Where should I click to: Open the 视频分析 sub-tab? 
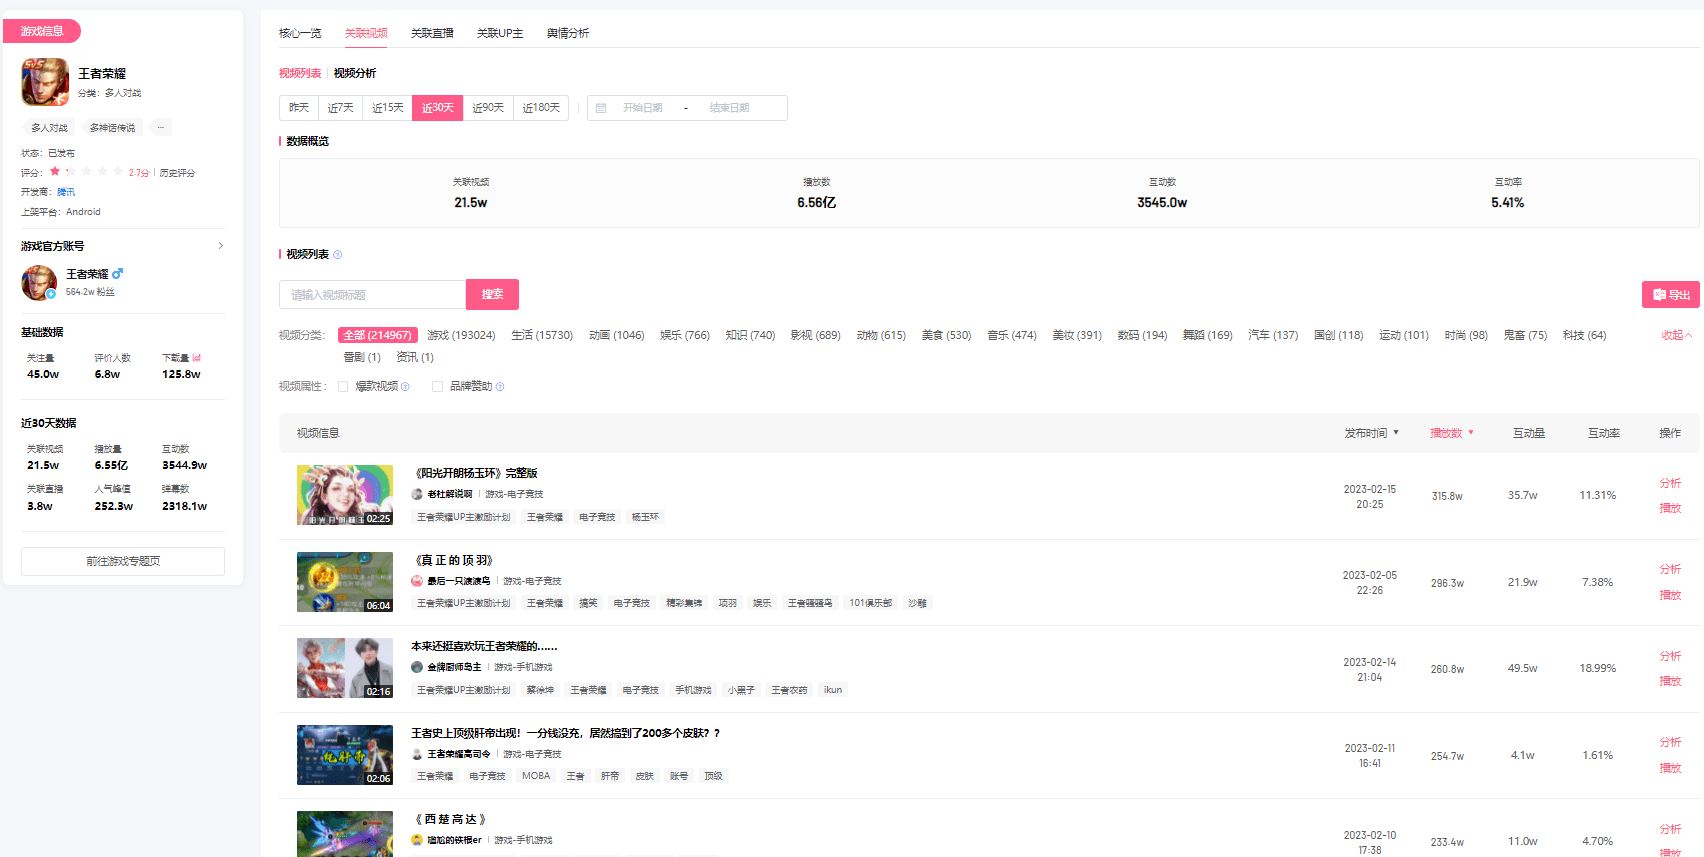(355, 73)
